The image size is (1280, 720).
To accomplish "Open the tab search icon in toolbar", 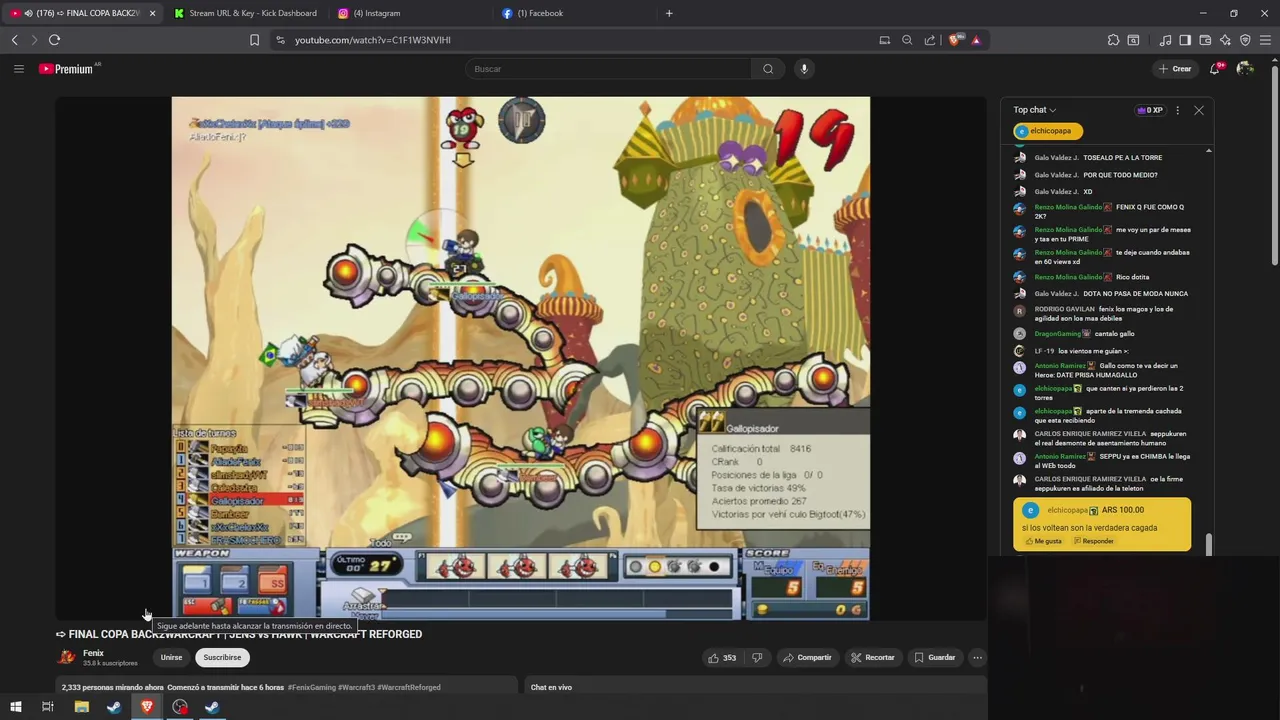I will (1133, 40).
